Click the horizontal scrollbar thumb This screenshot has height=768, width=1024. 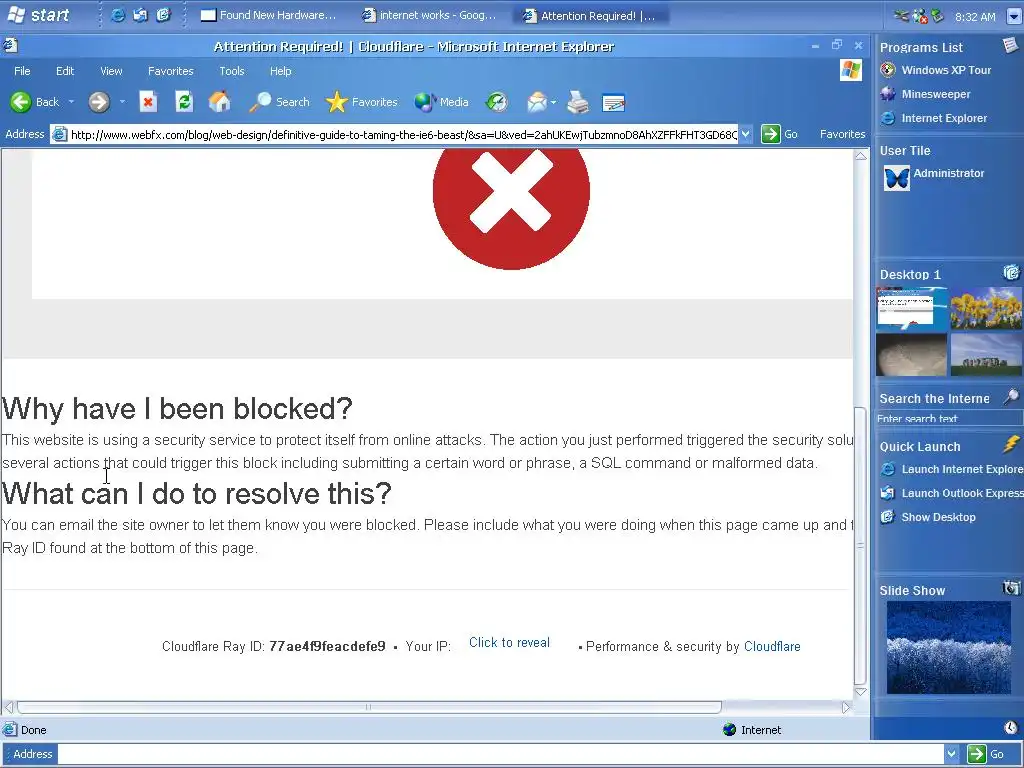(369, 707)
